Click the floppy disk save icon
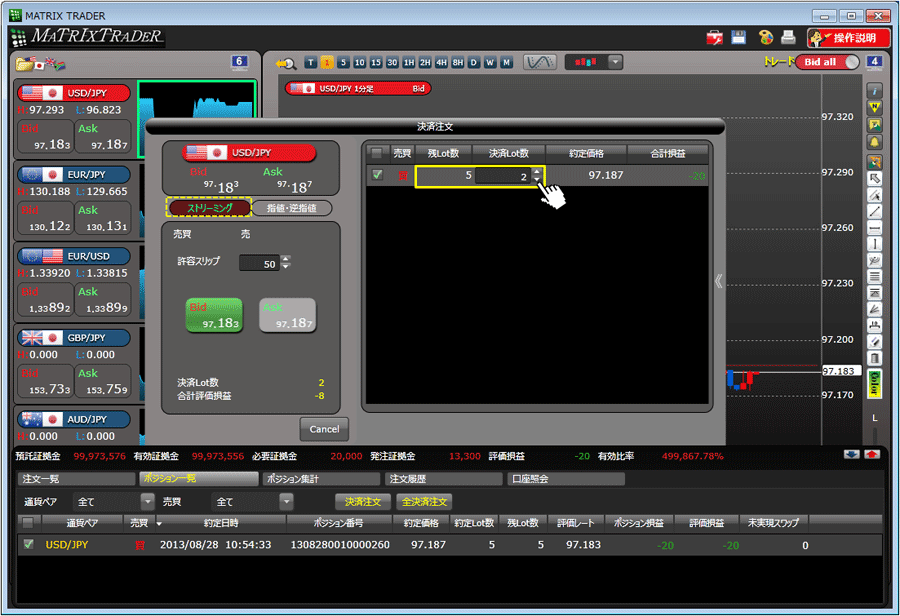 [x=739, y=38]
